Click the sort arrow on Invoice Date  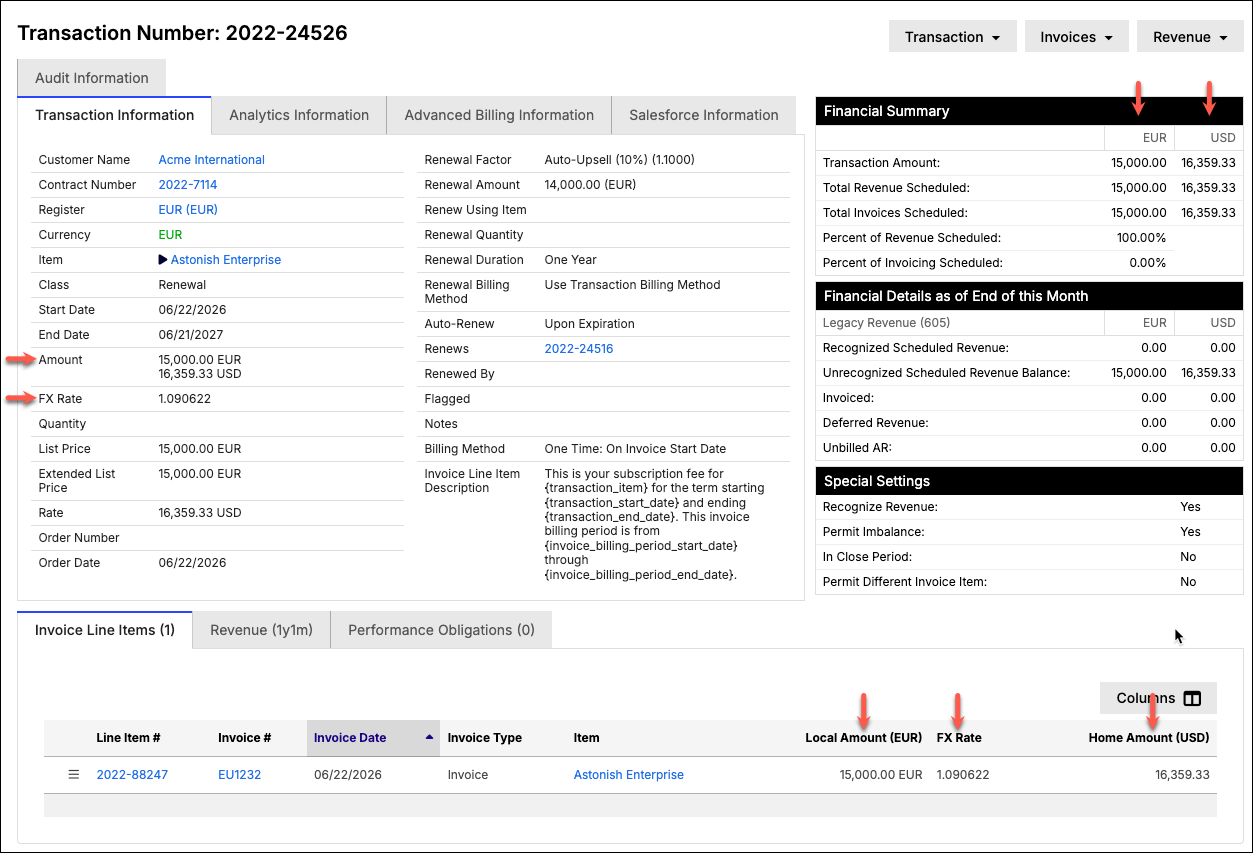pyautogui.click(x=429, y=737)
